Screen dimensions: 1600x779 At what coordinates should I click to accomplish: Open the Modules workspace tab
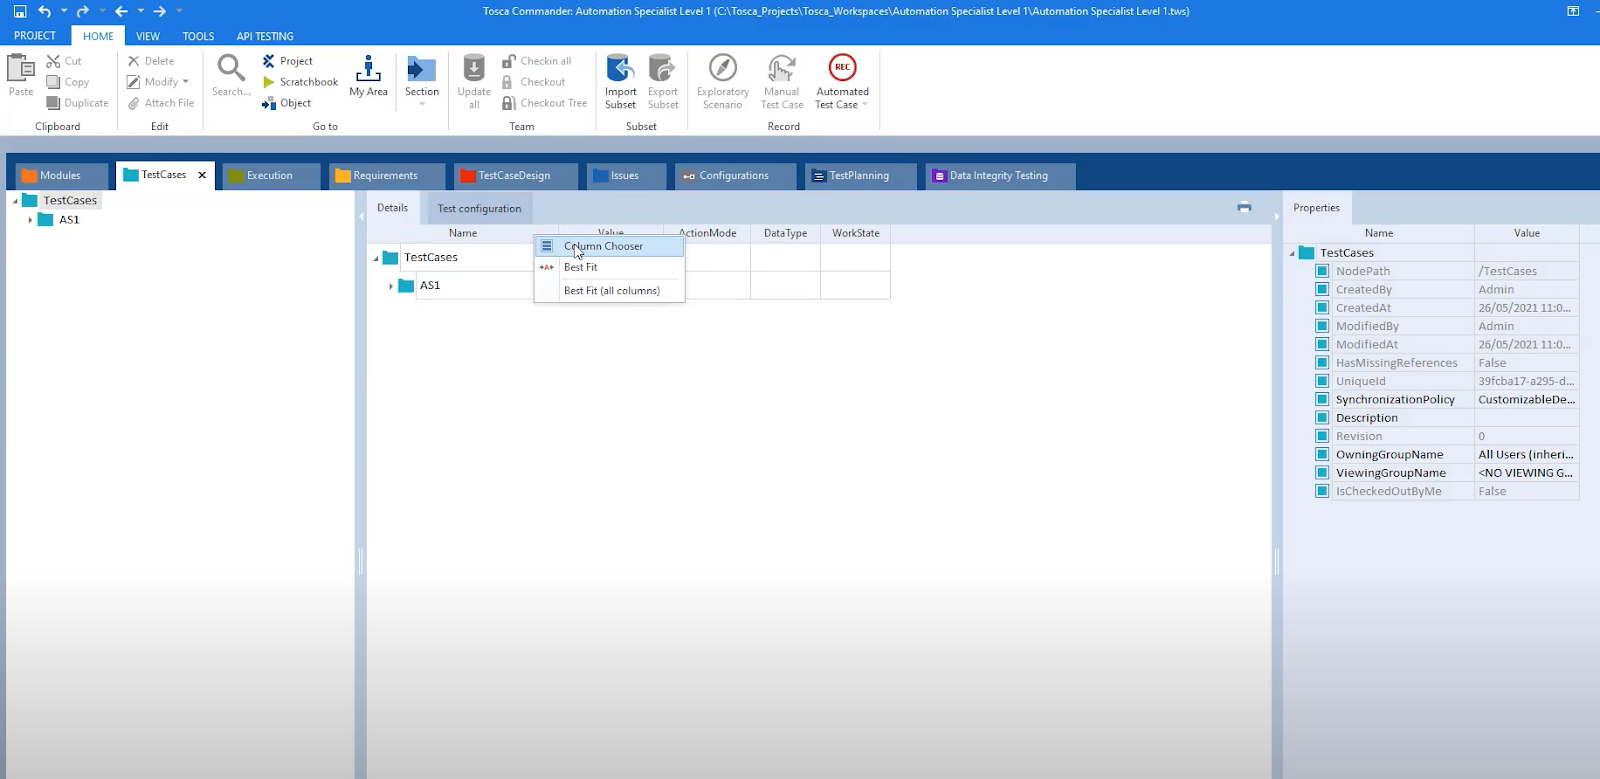coord(61,176)
